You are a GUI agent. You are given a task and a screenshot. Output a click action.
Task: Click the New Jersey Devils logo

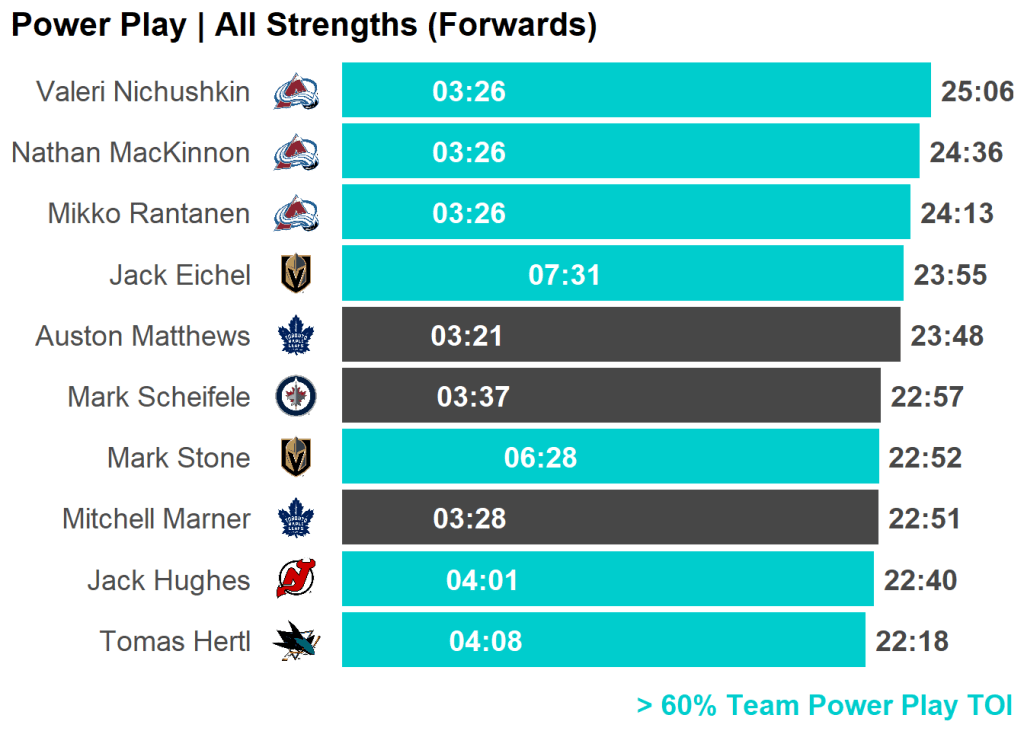pyautogui.click(x=296, y=580)
